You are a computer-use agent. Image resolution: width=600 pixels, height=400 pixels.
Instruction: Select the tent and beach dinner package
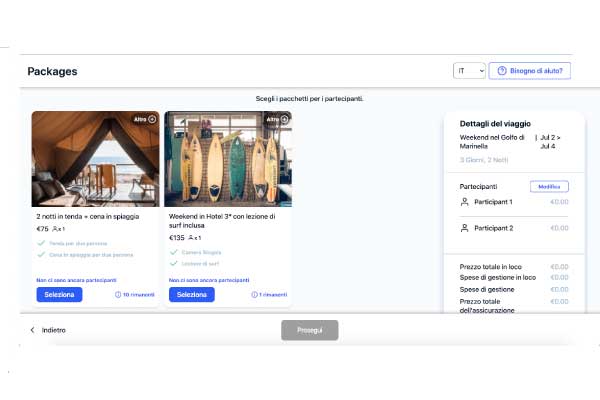60,295
